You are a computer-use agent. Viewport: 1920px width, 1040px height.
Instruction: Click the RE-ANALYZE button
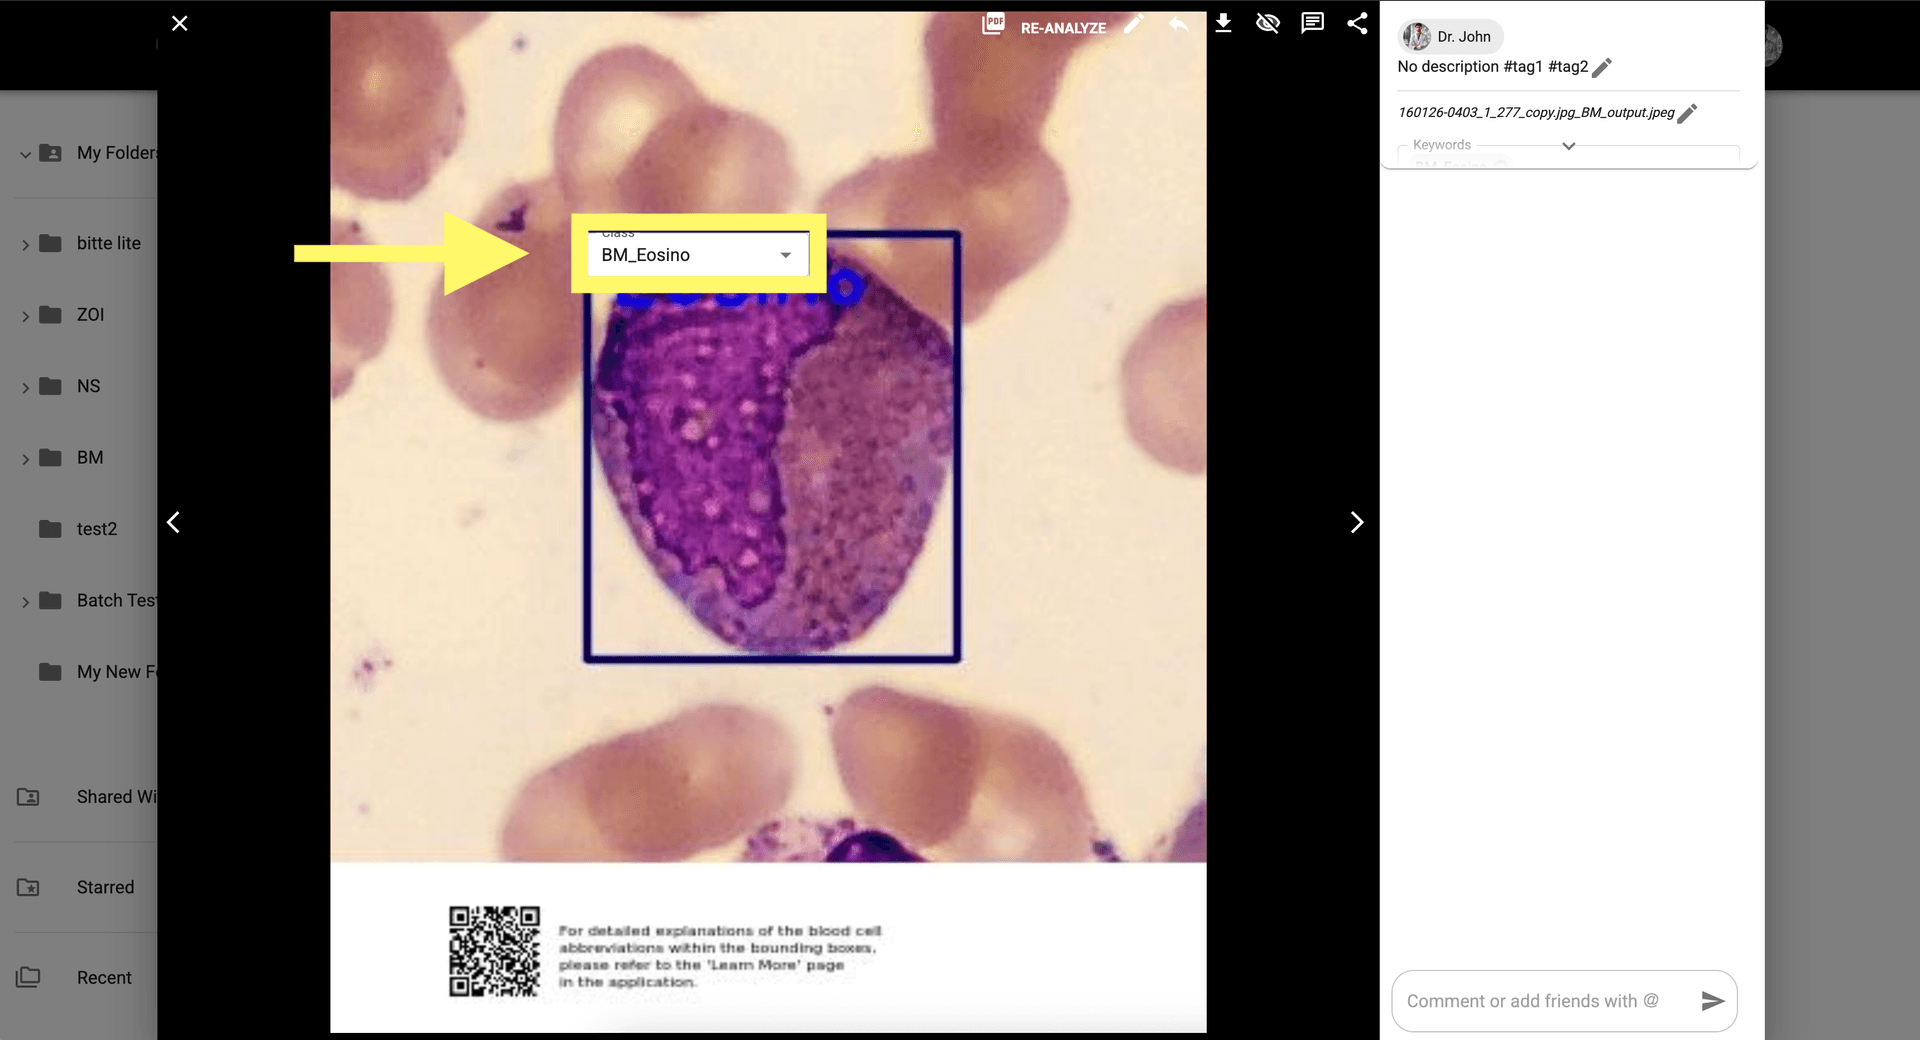pos(1063,28)
